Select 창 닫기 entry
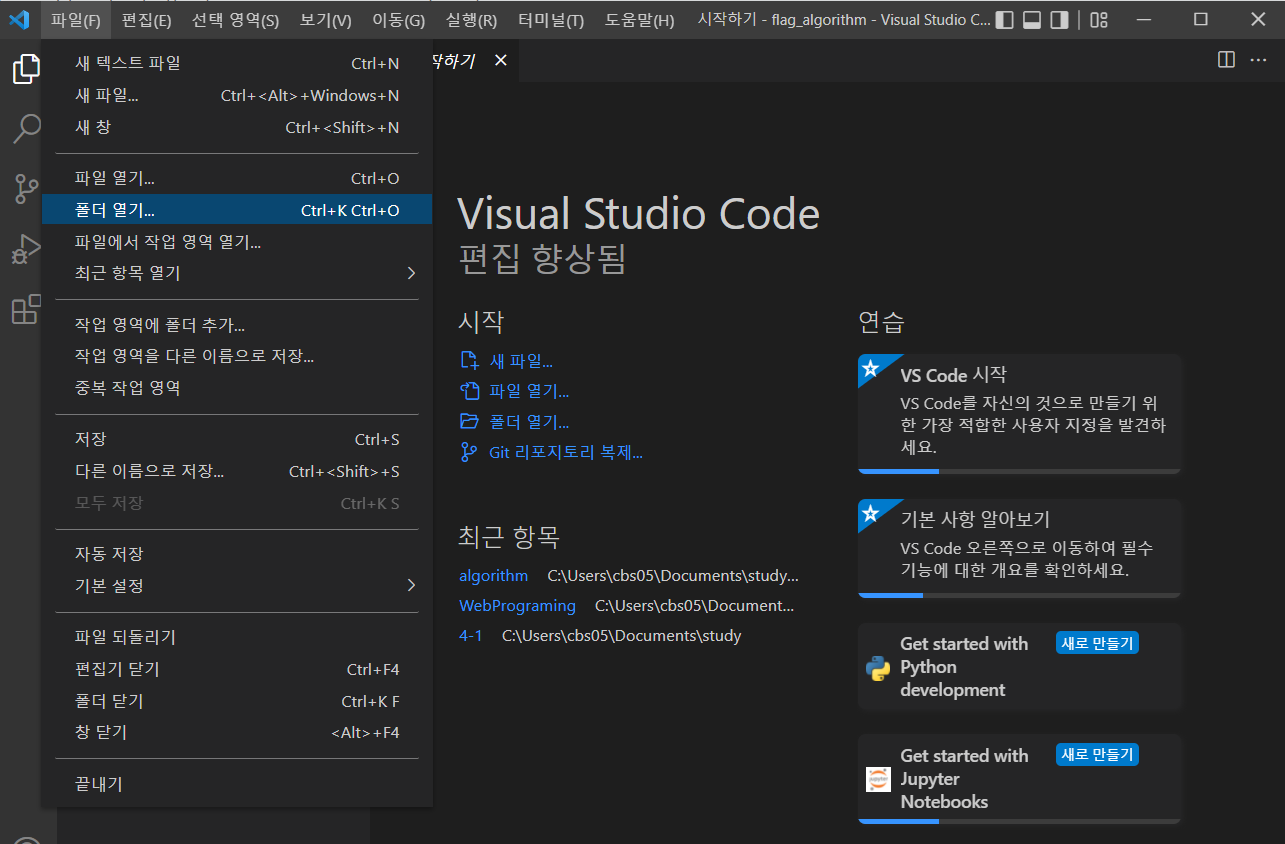The image size is (1285, 844). coord(236,733)
